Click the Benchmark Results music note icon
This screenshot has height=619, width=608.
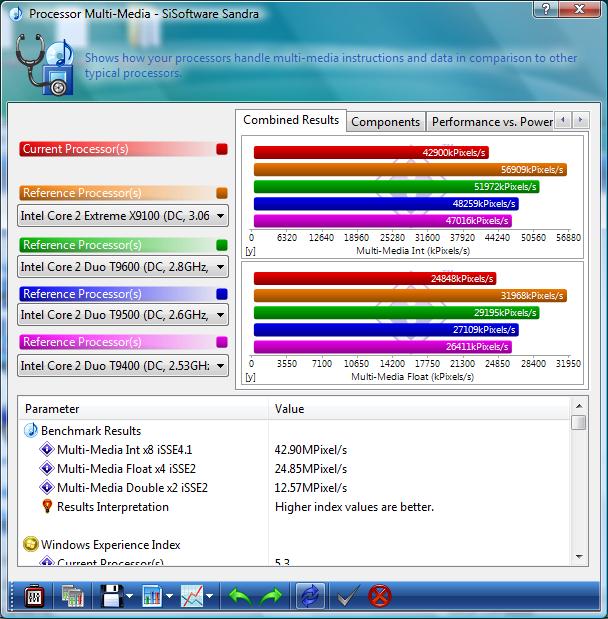[x=31, y=430]
